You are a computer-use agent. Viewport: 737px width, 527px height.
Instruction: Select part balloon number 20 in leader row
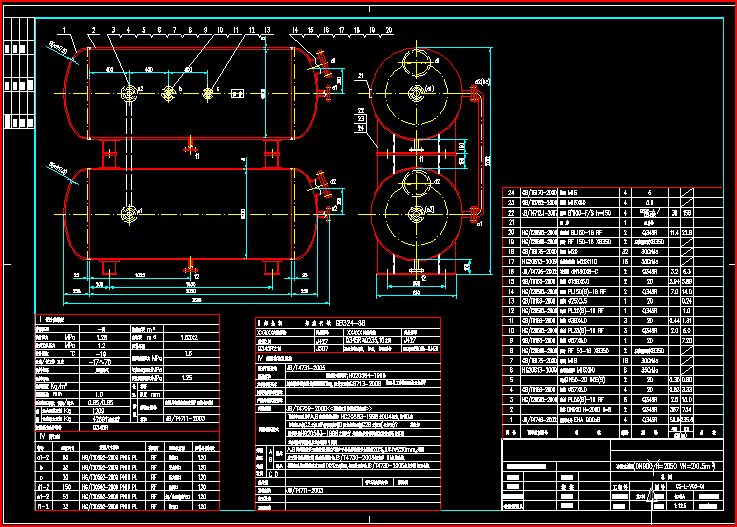pyautogui.click(x=389, y=30)
